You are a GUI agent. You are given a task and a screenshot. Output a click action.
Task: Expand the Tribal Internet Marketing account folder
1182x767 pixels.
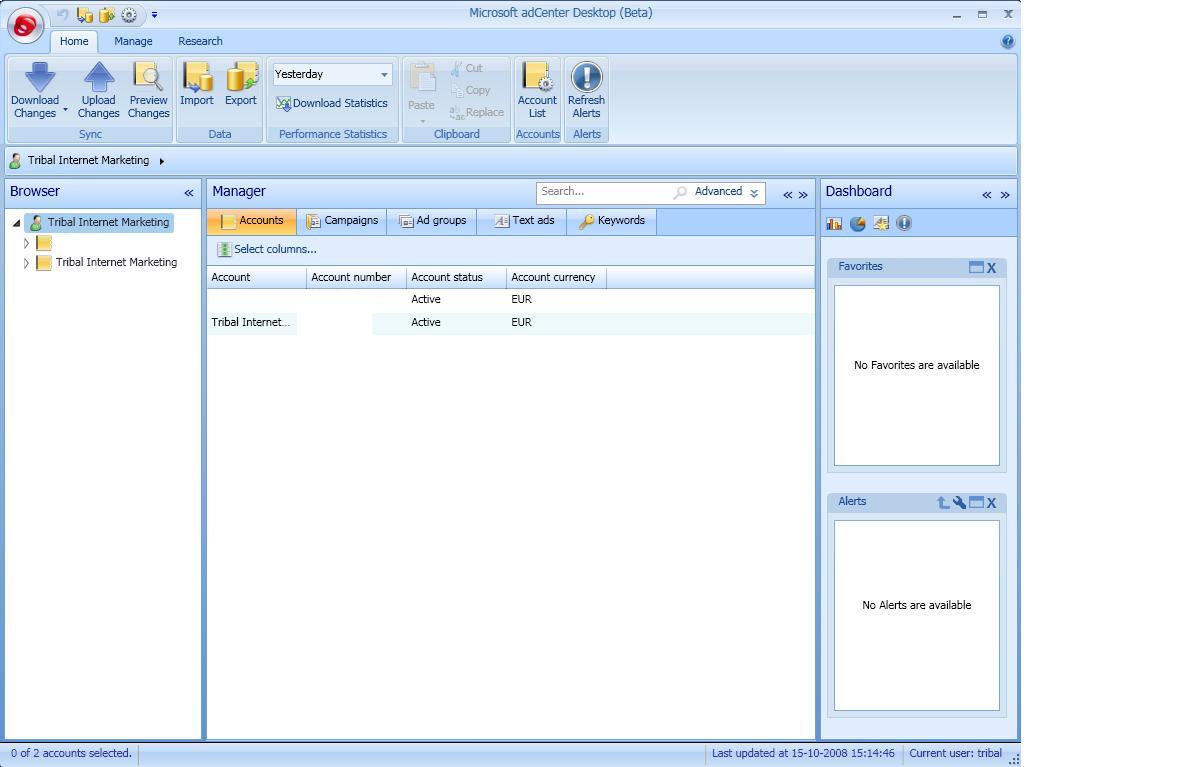point(26,263)
